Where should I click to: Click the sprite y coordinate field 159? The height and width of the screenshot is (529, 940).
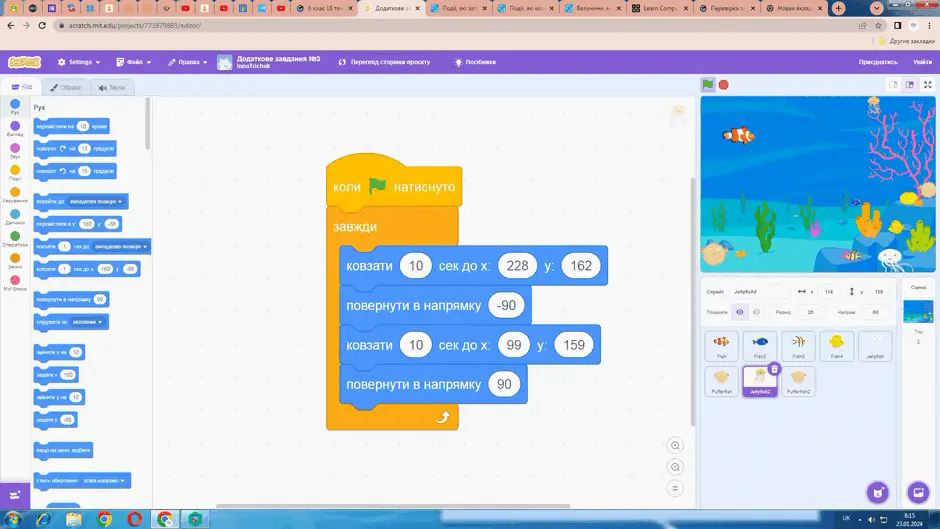(x=879, y=291)
